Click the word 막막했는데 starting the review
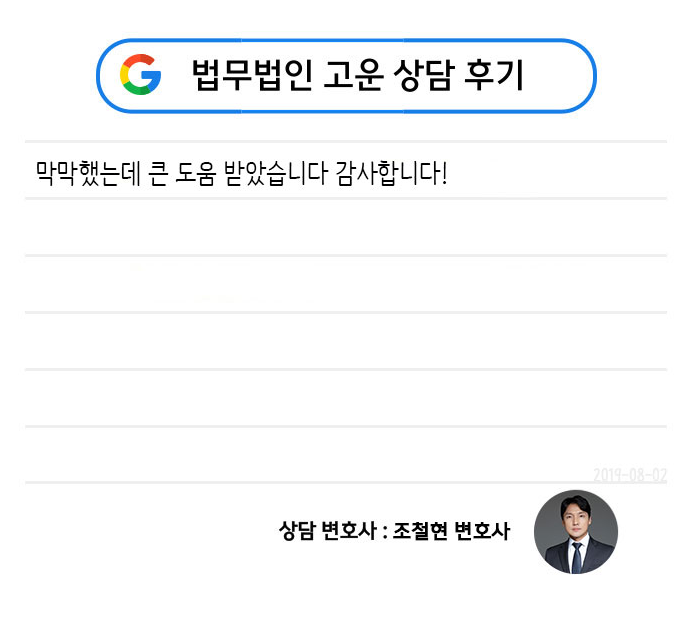Viewport: 689px width, 618px height. click(83, 172)
